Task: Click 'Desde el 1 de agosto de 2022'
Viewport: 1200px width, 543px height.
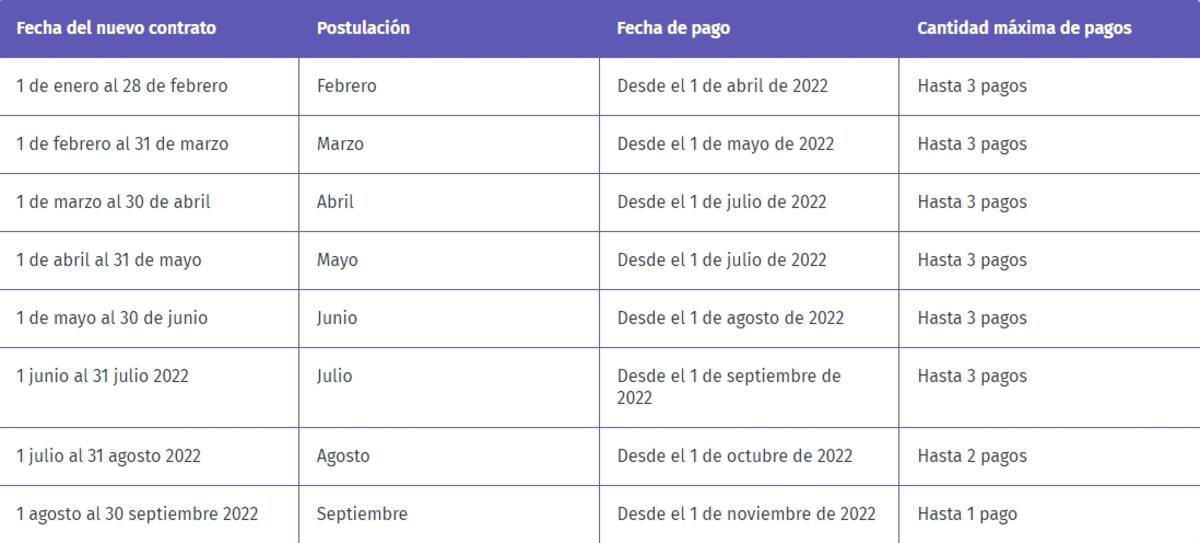Action: pos(730,318)
